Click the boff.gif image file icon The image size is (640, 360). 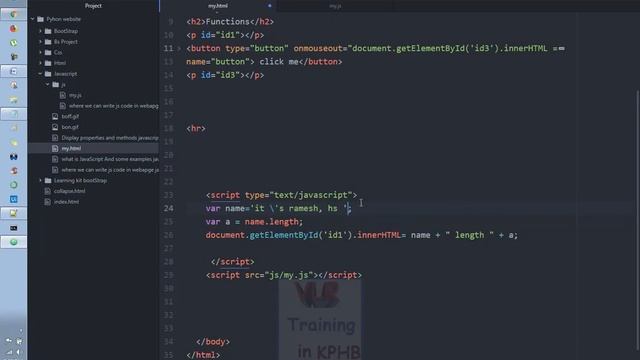55,116
